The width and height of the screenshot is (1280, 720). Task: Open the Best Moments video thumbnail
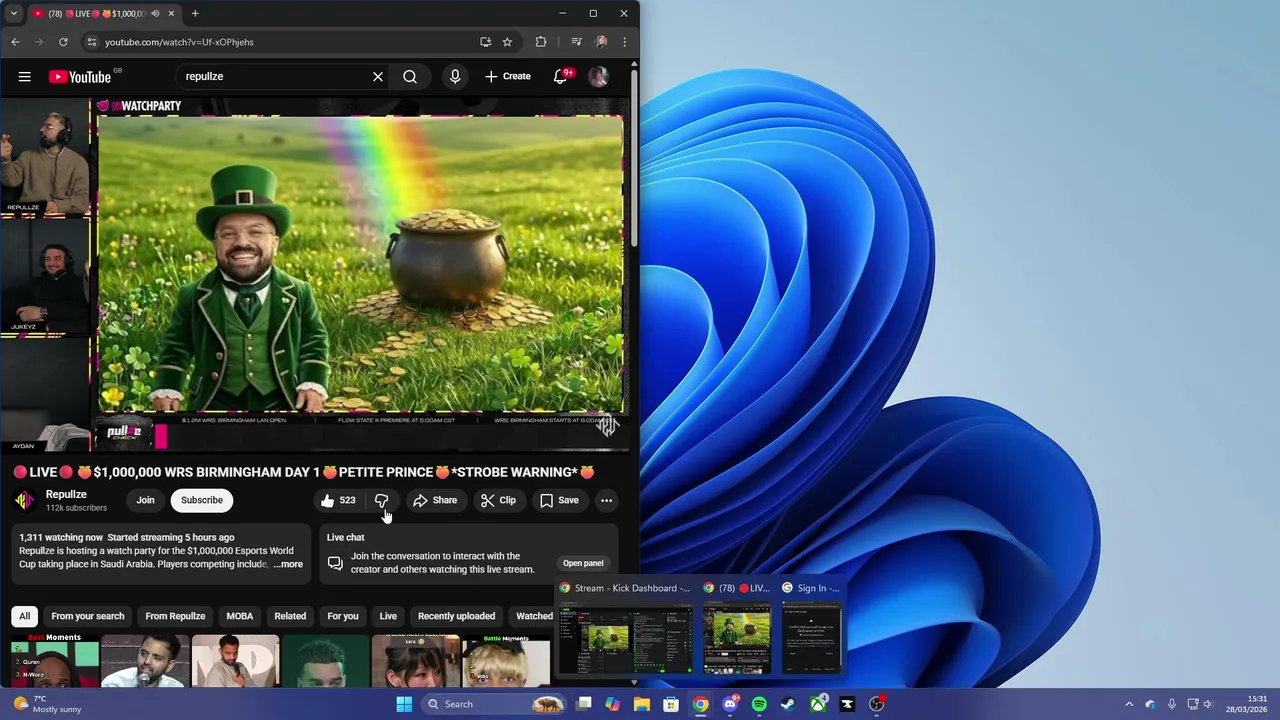point(55,661)
